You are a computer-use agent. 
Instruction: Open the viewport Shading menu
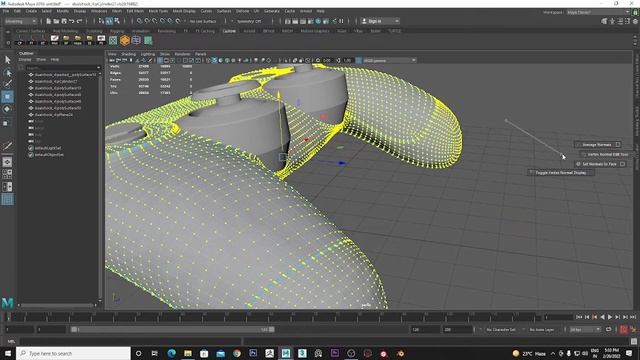[x=128, y=54]
